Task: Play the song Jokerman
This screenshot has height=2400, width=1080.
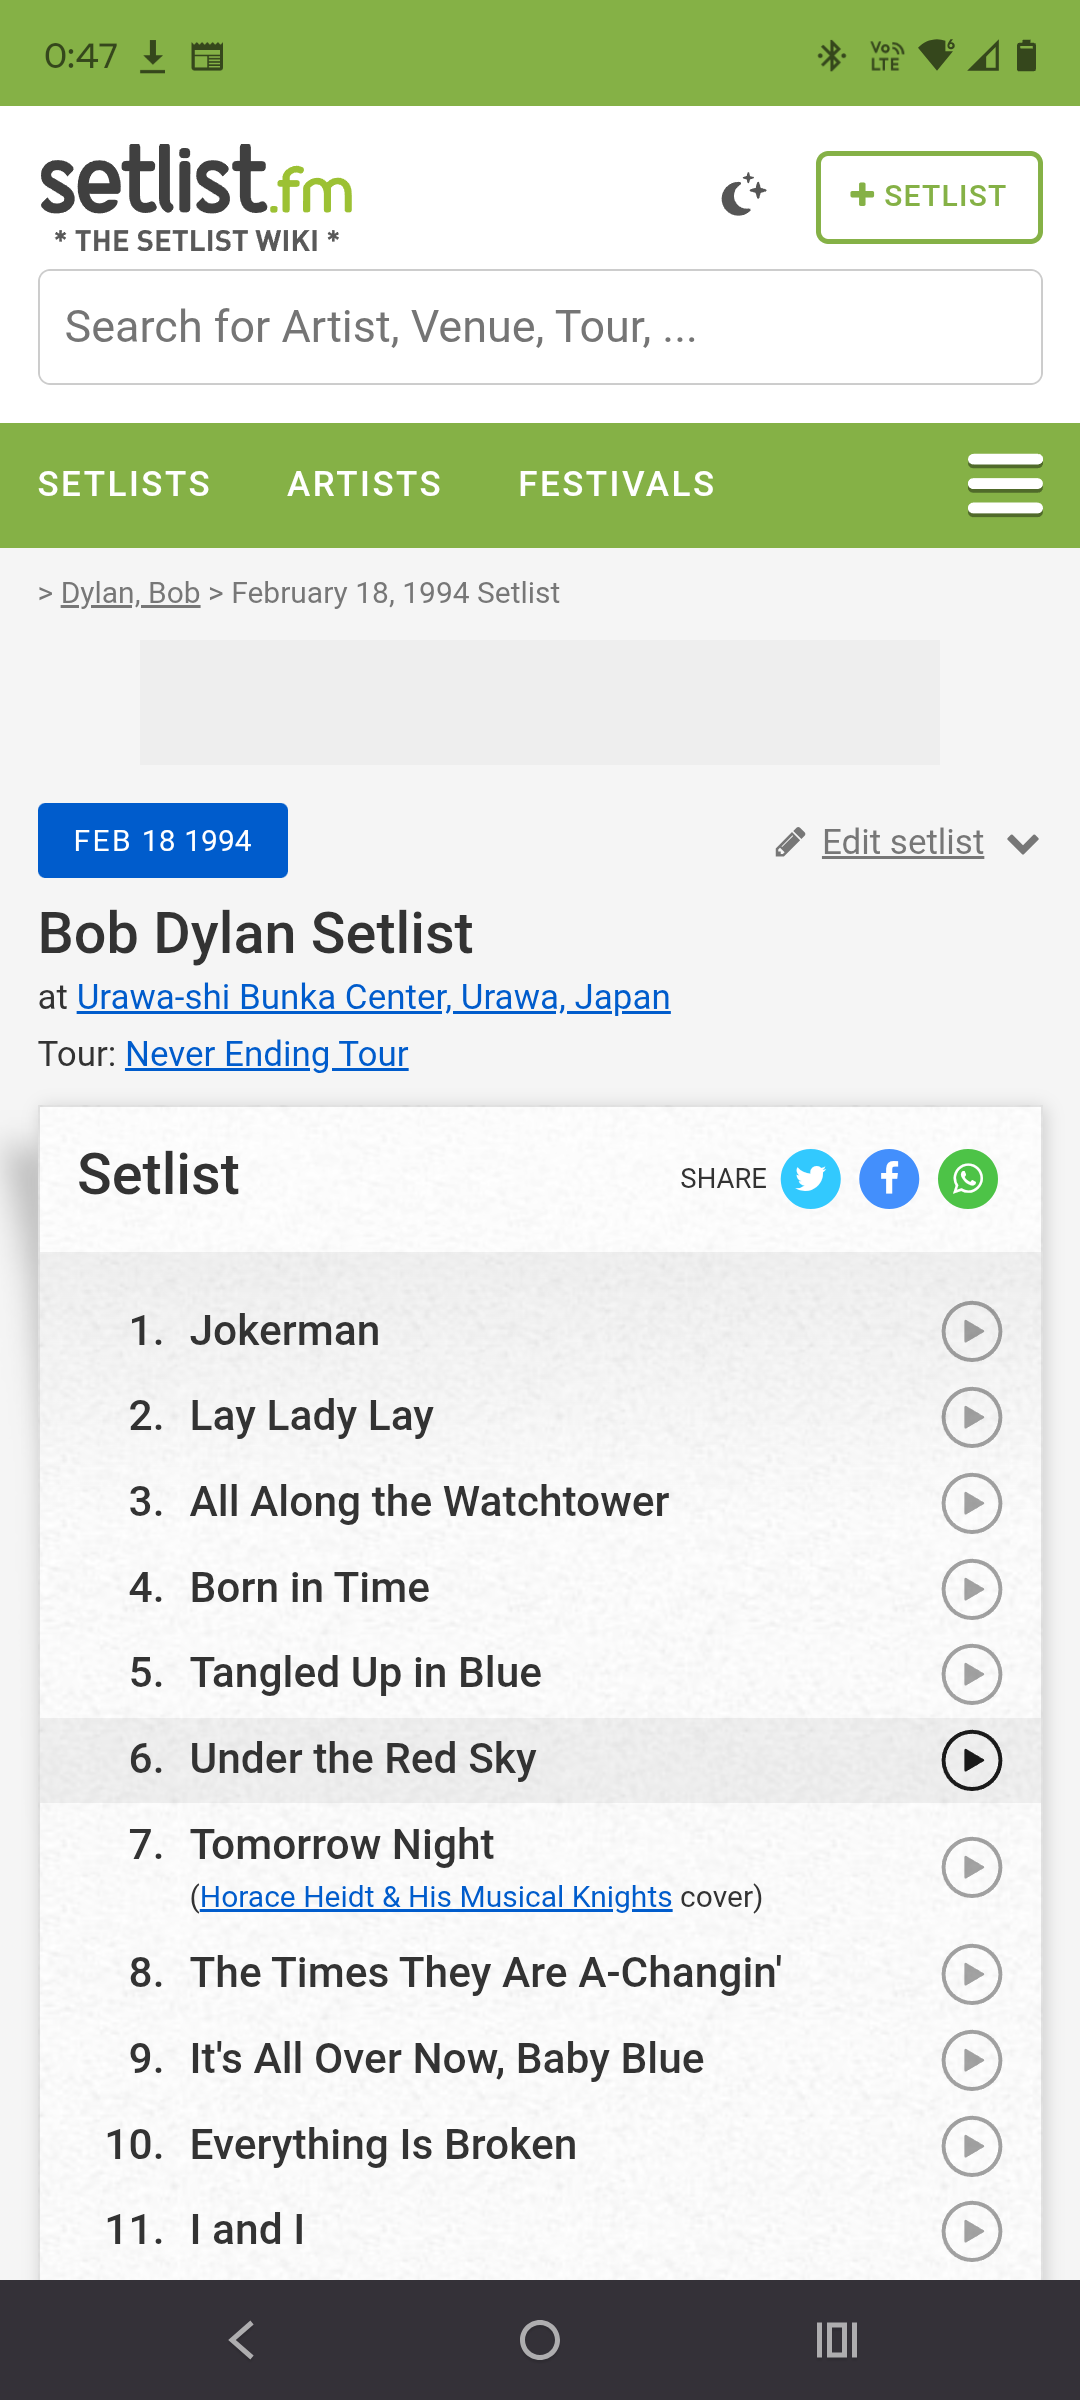Action: point(971,1331)
